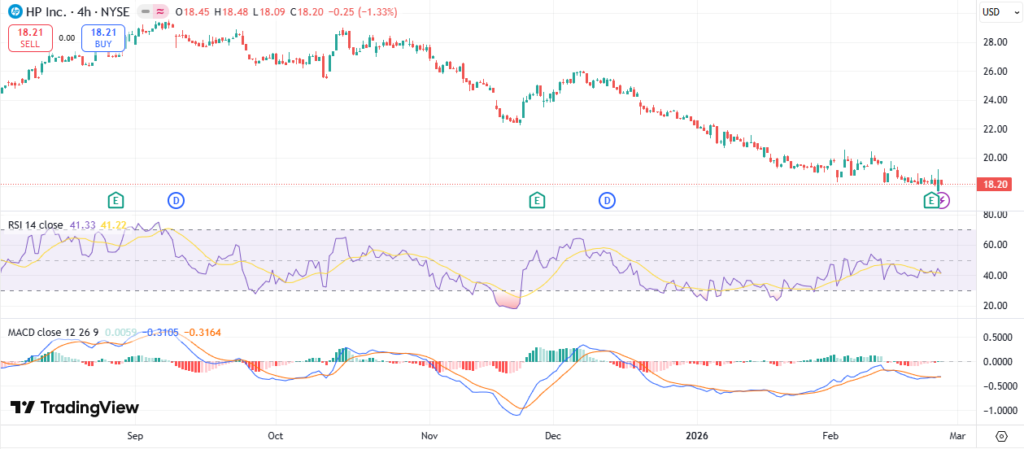This screenshot has width=1024, height=449.
Task: Click the 2026 label on time axis
Action: point(696,435)
